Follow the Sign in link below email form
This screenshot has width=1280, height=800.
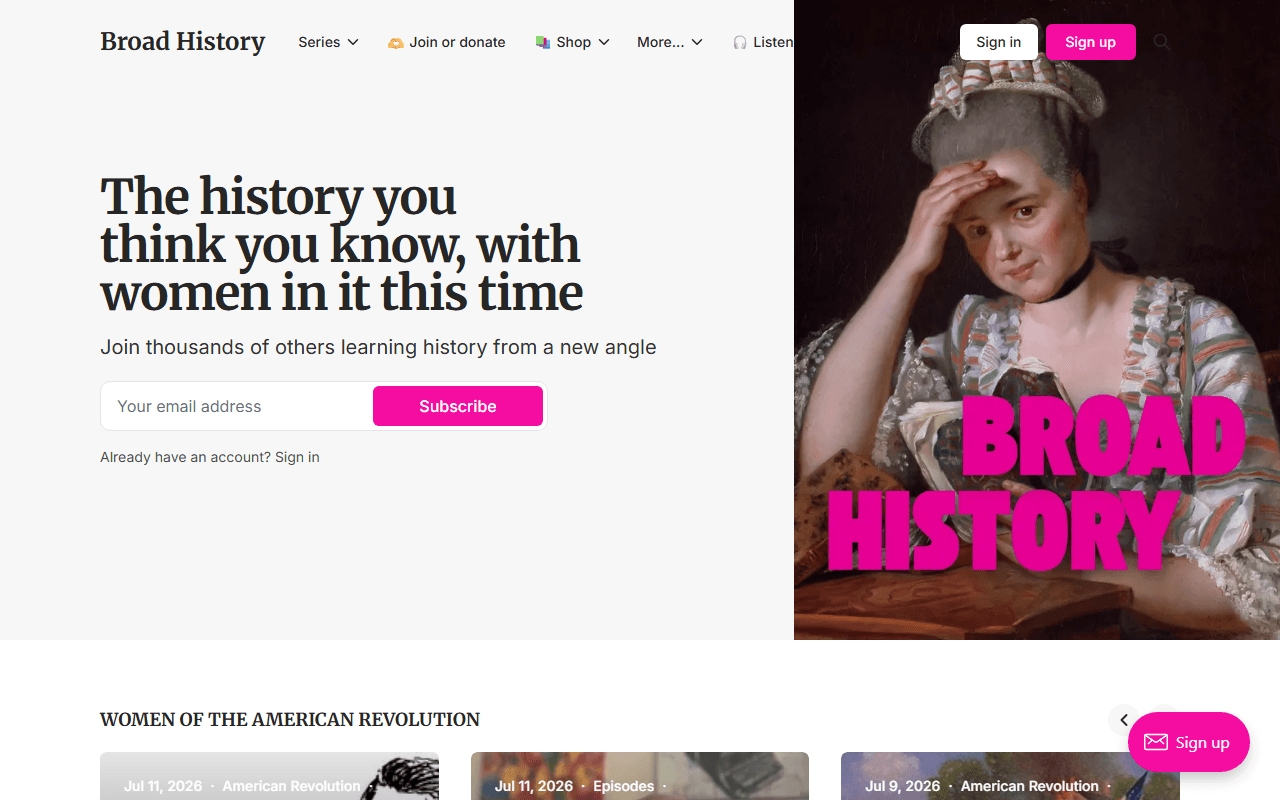click(x=297, y=457)
